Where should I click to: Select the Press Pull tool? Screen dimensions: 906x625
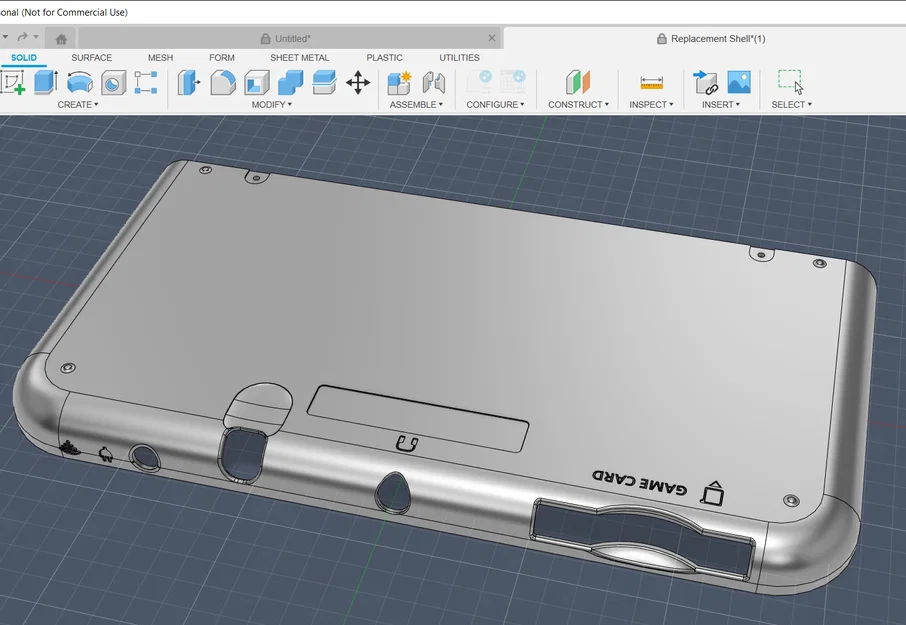pyautogui.click(x=189, y=83)
